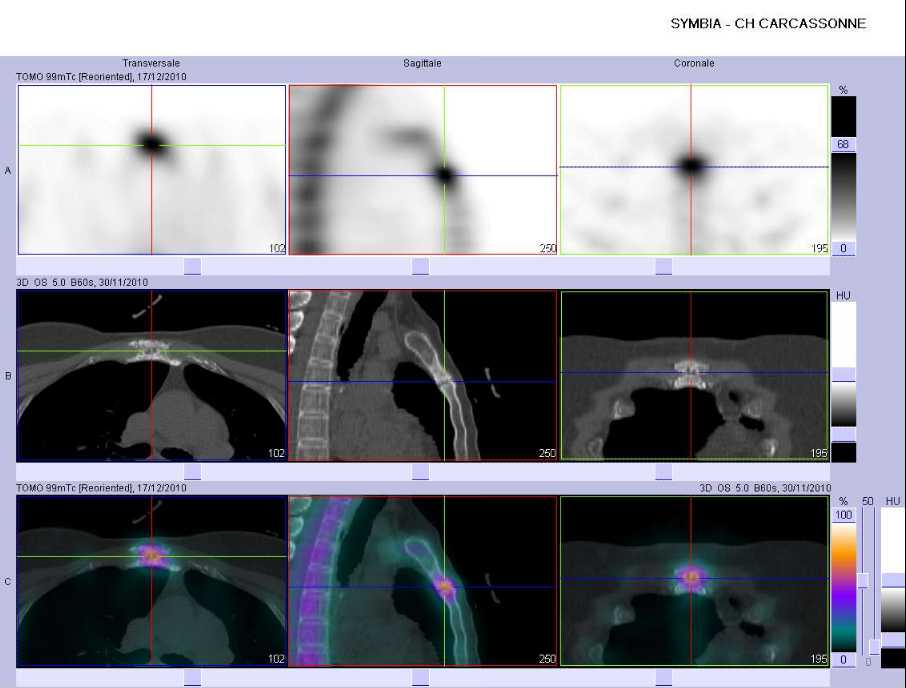906x688 pixels.
Task: Click the row A TOMO 99mTc dataset label
Action: (101, 77)
